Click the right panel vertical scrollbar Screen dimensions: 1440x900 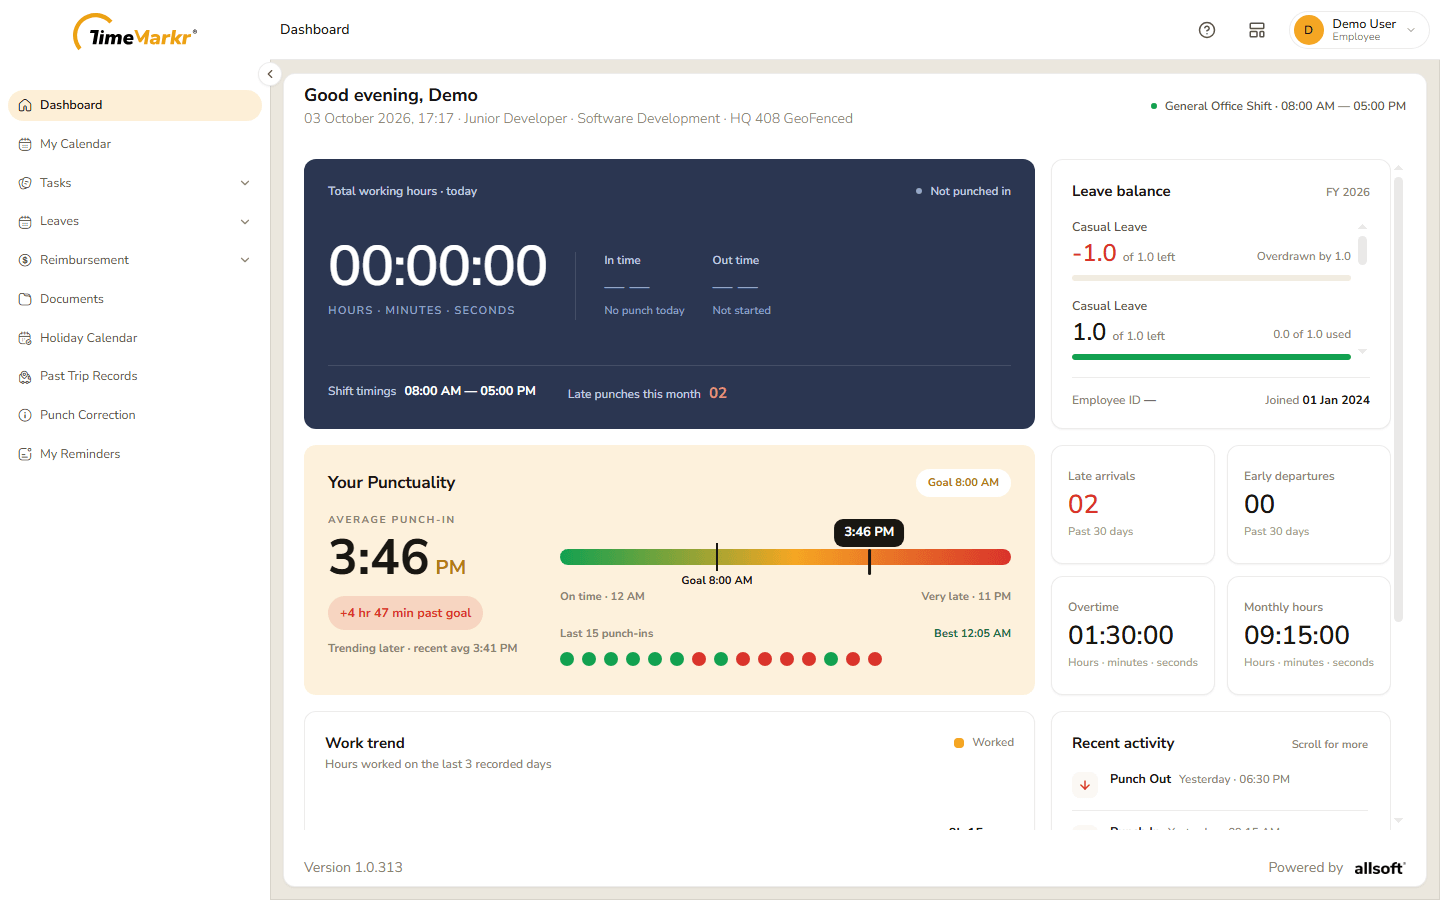(x=1398, y=400)
